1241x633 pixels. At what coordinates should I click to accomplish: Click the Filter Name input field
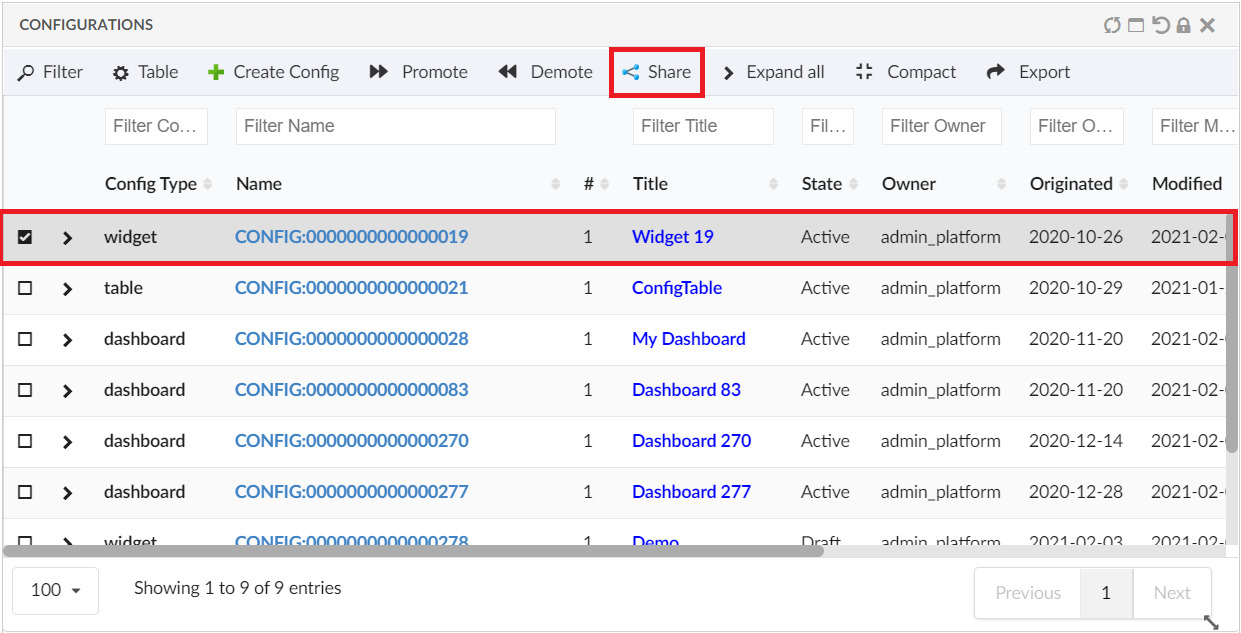tap(395, 126)
